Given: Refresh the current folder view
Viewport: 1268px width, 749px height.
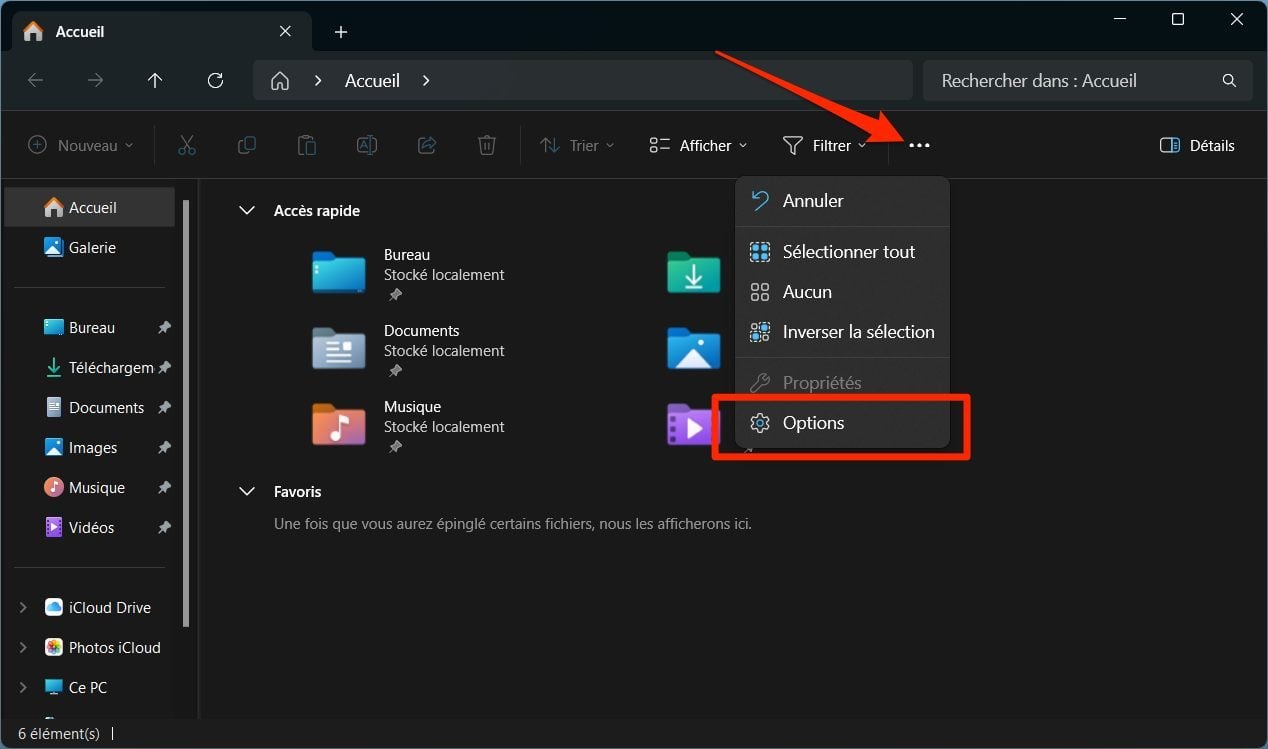Looking at the screenshot, I should 215,81.
